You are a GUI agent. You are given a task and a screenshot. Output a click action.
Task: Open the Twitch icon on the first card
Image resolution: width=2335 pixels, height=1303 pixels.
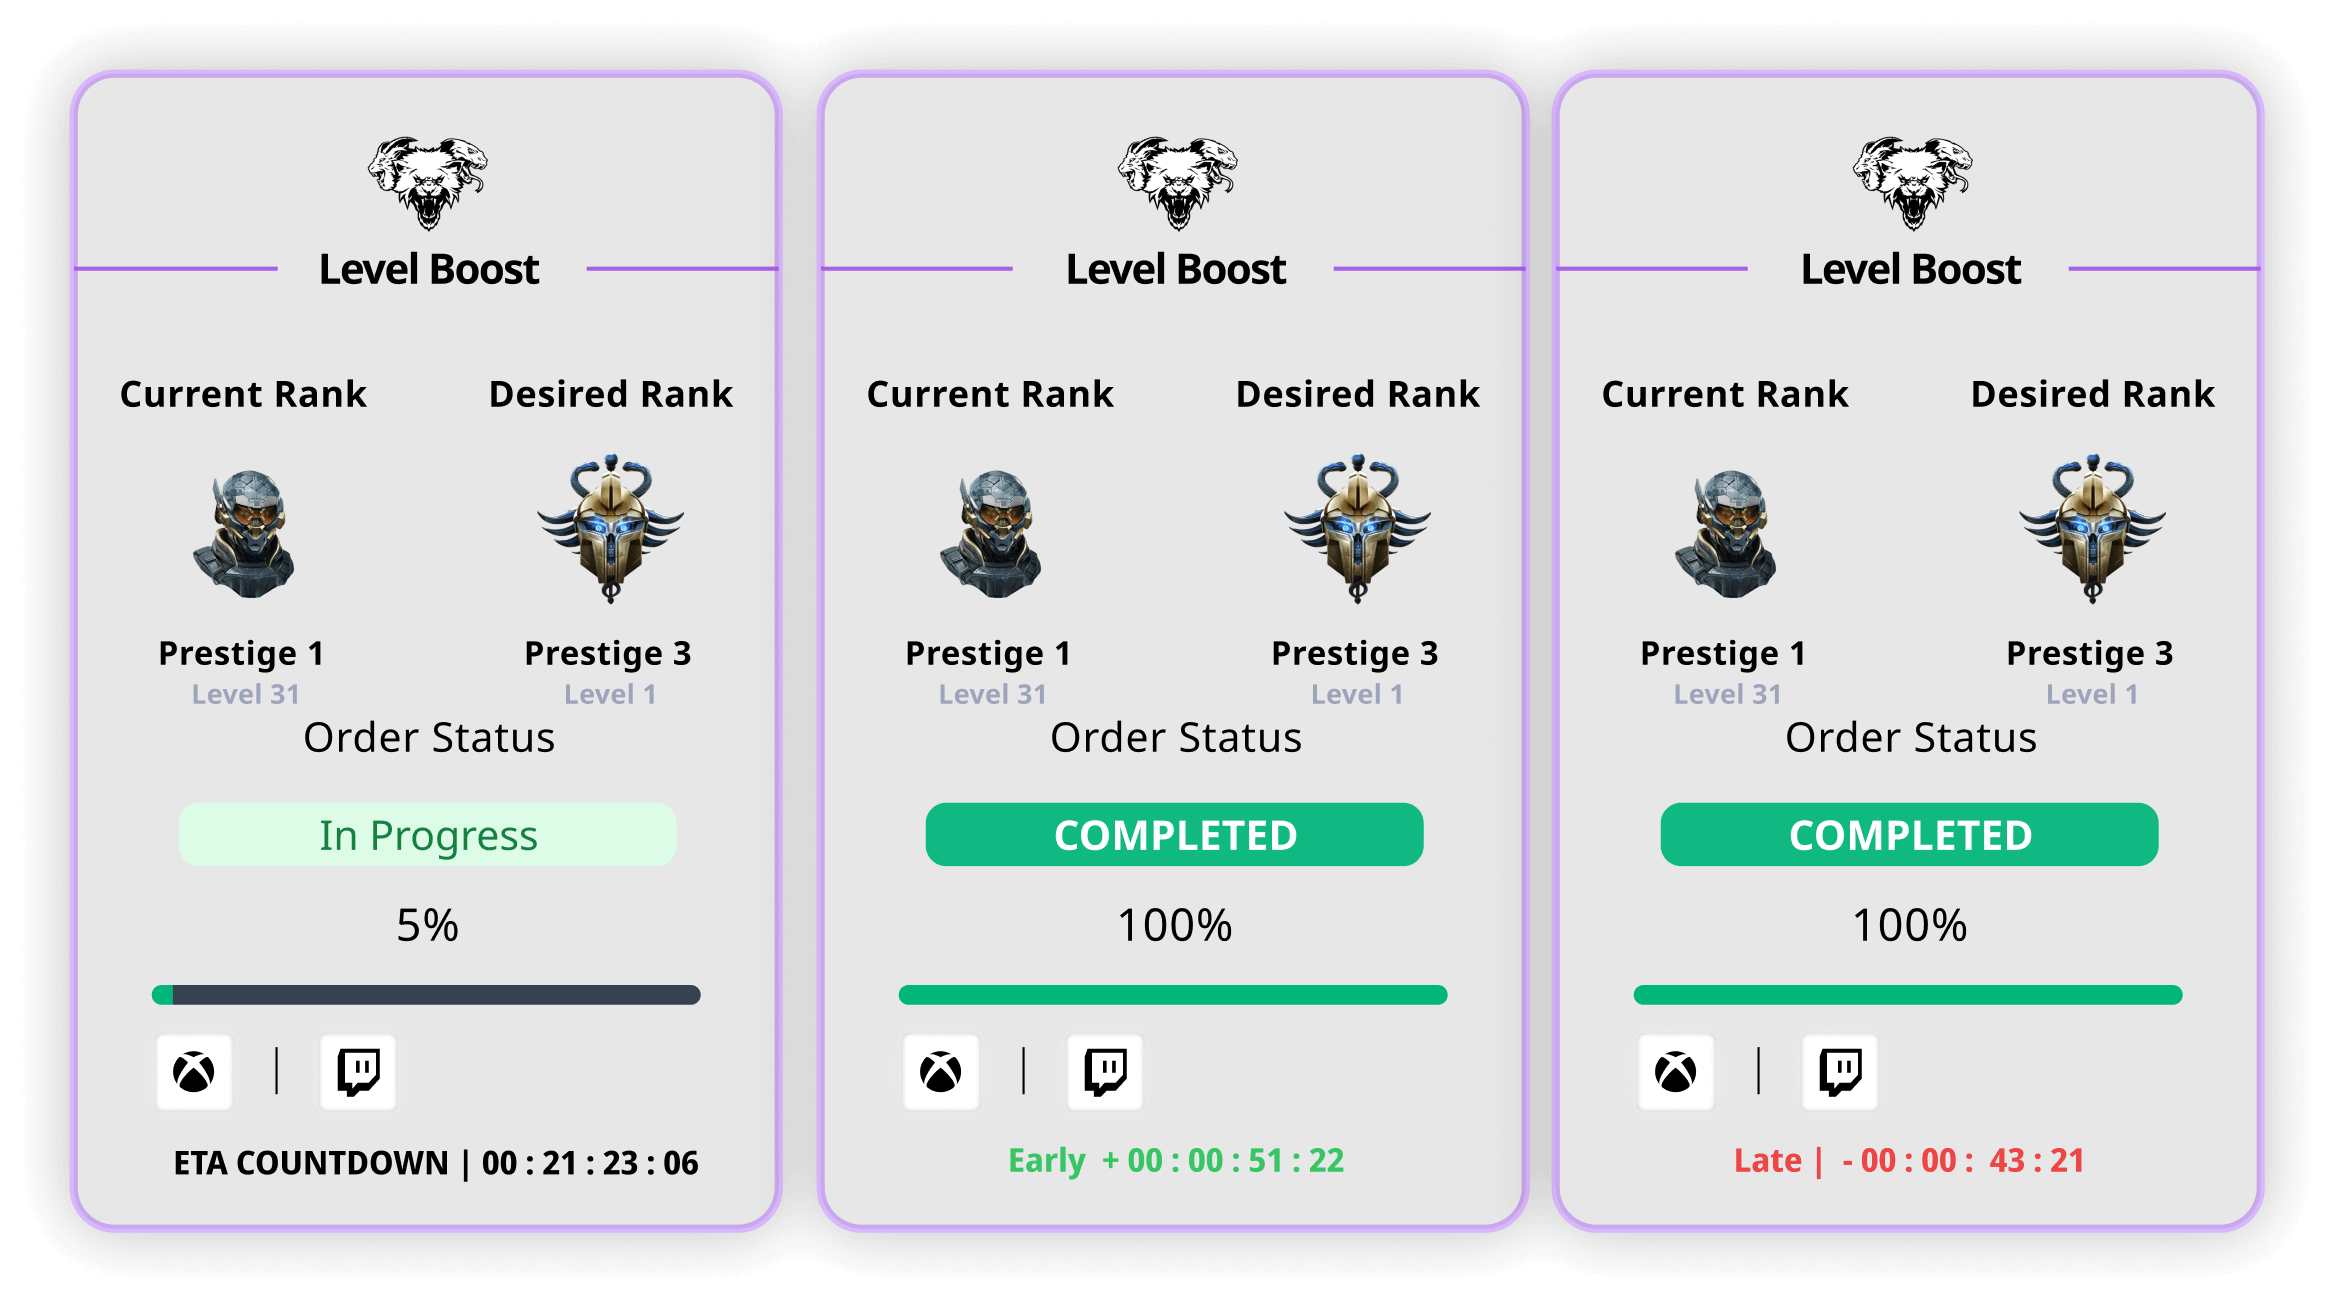[x=358, y=1073]
